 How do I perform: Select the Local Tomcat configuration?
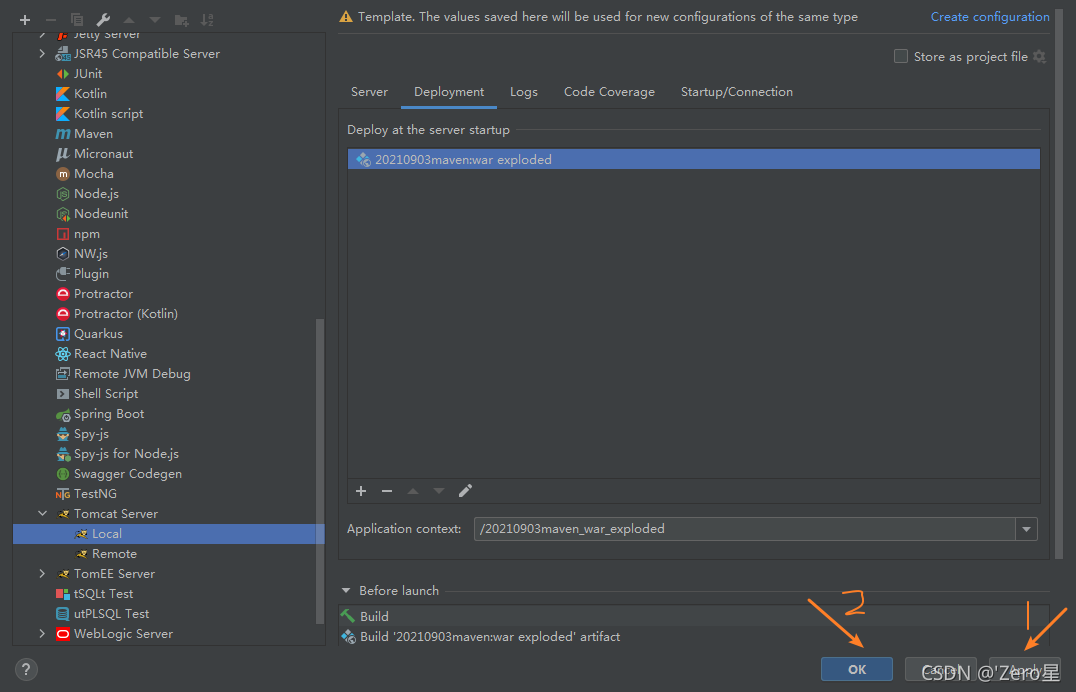[x=168, y=534]
